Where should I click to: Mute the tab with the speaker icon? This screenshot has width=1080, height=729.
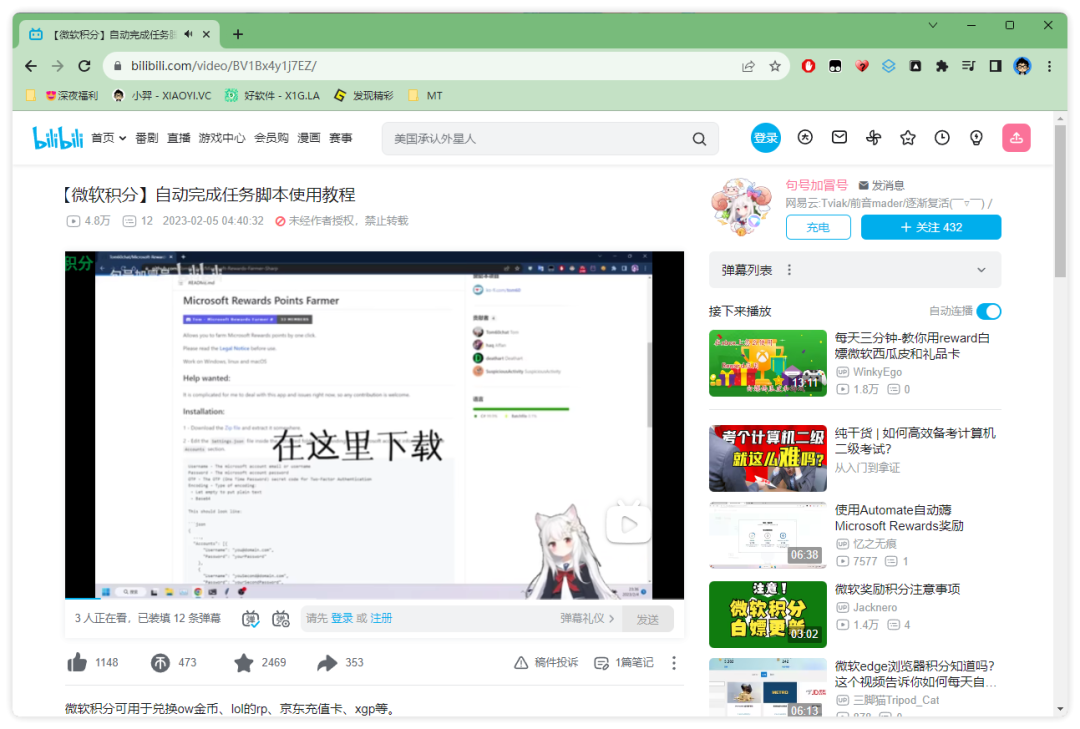tap(188, 34)
